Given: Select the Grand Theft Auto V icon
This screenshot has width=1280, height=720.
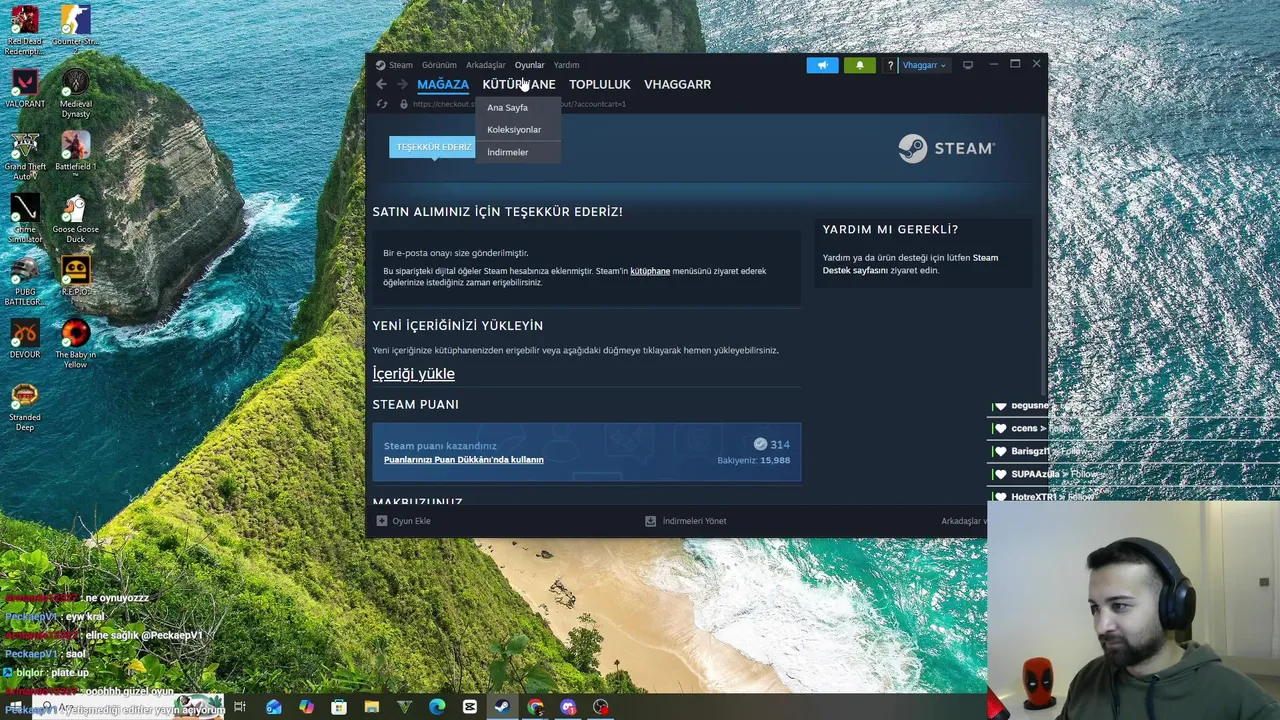Looking at the screenshot, I should pyautogui.click(x=24, y=157).
